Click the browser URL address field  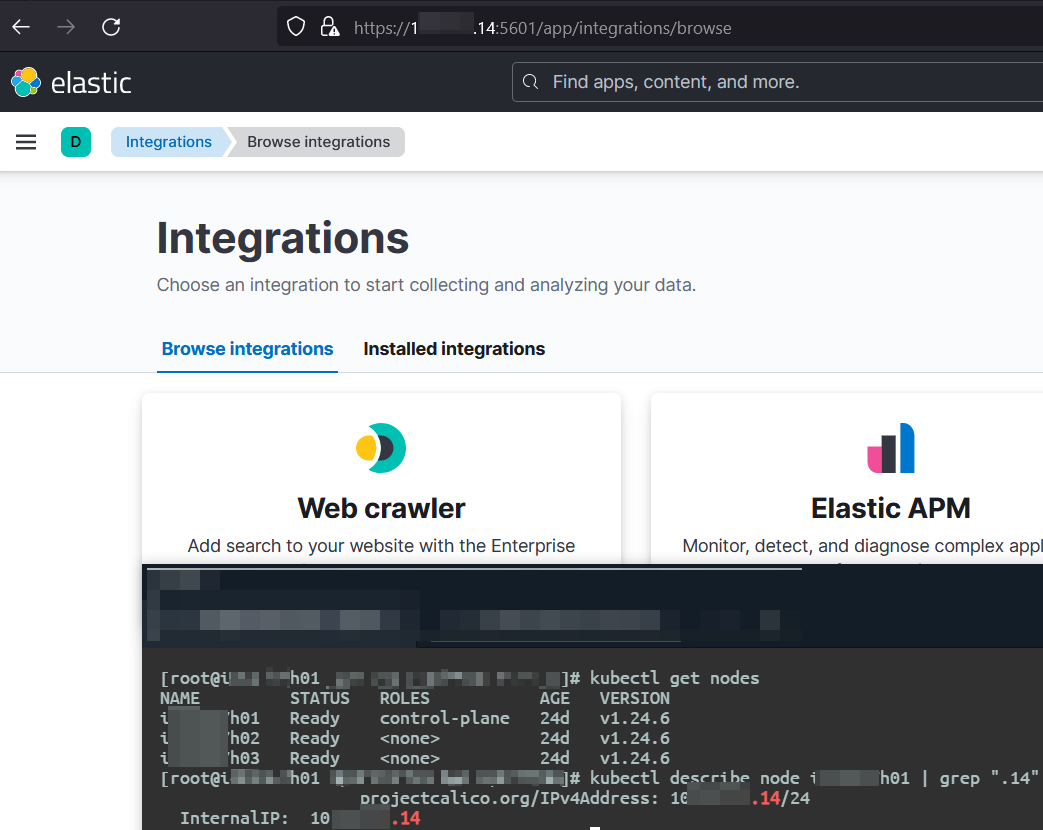pyautogui.click(x=659, y=27)
